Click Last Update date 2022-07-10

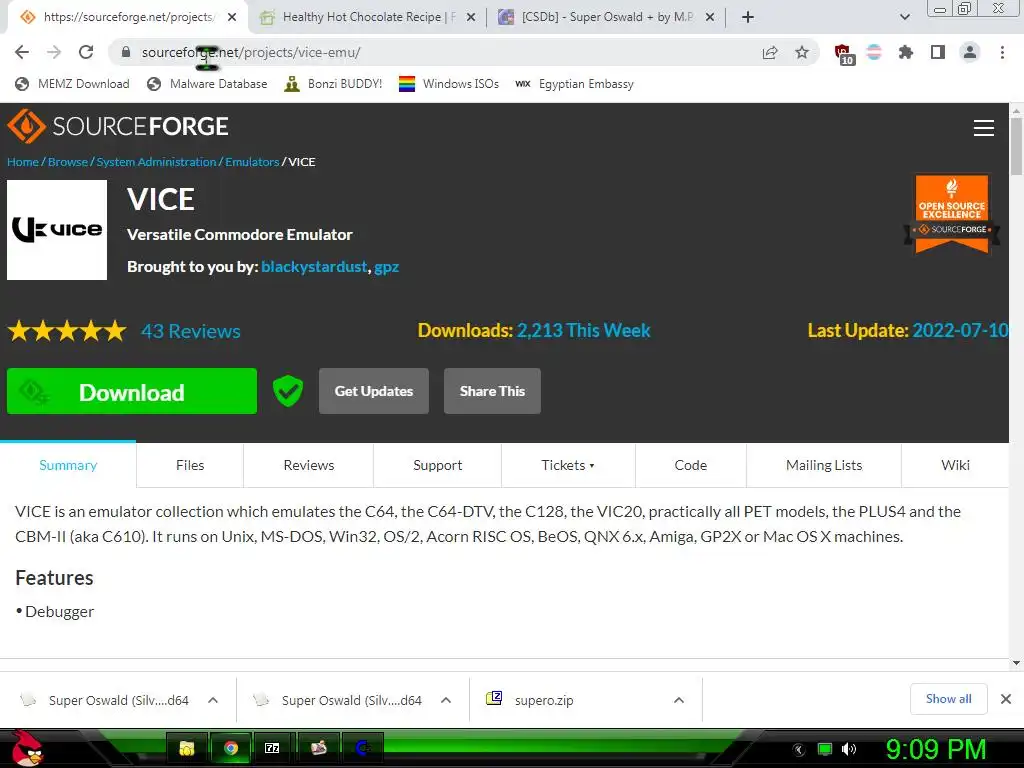pyautogui.click(x=960, y=330)
